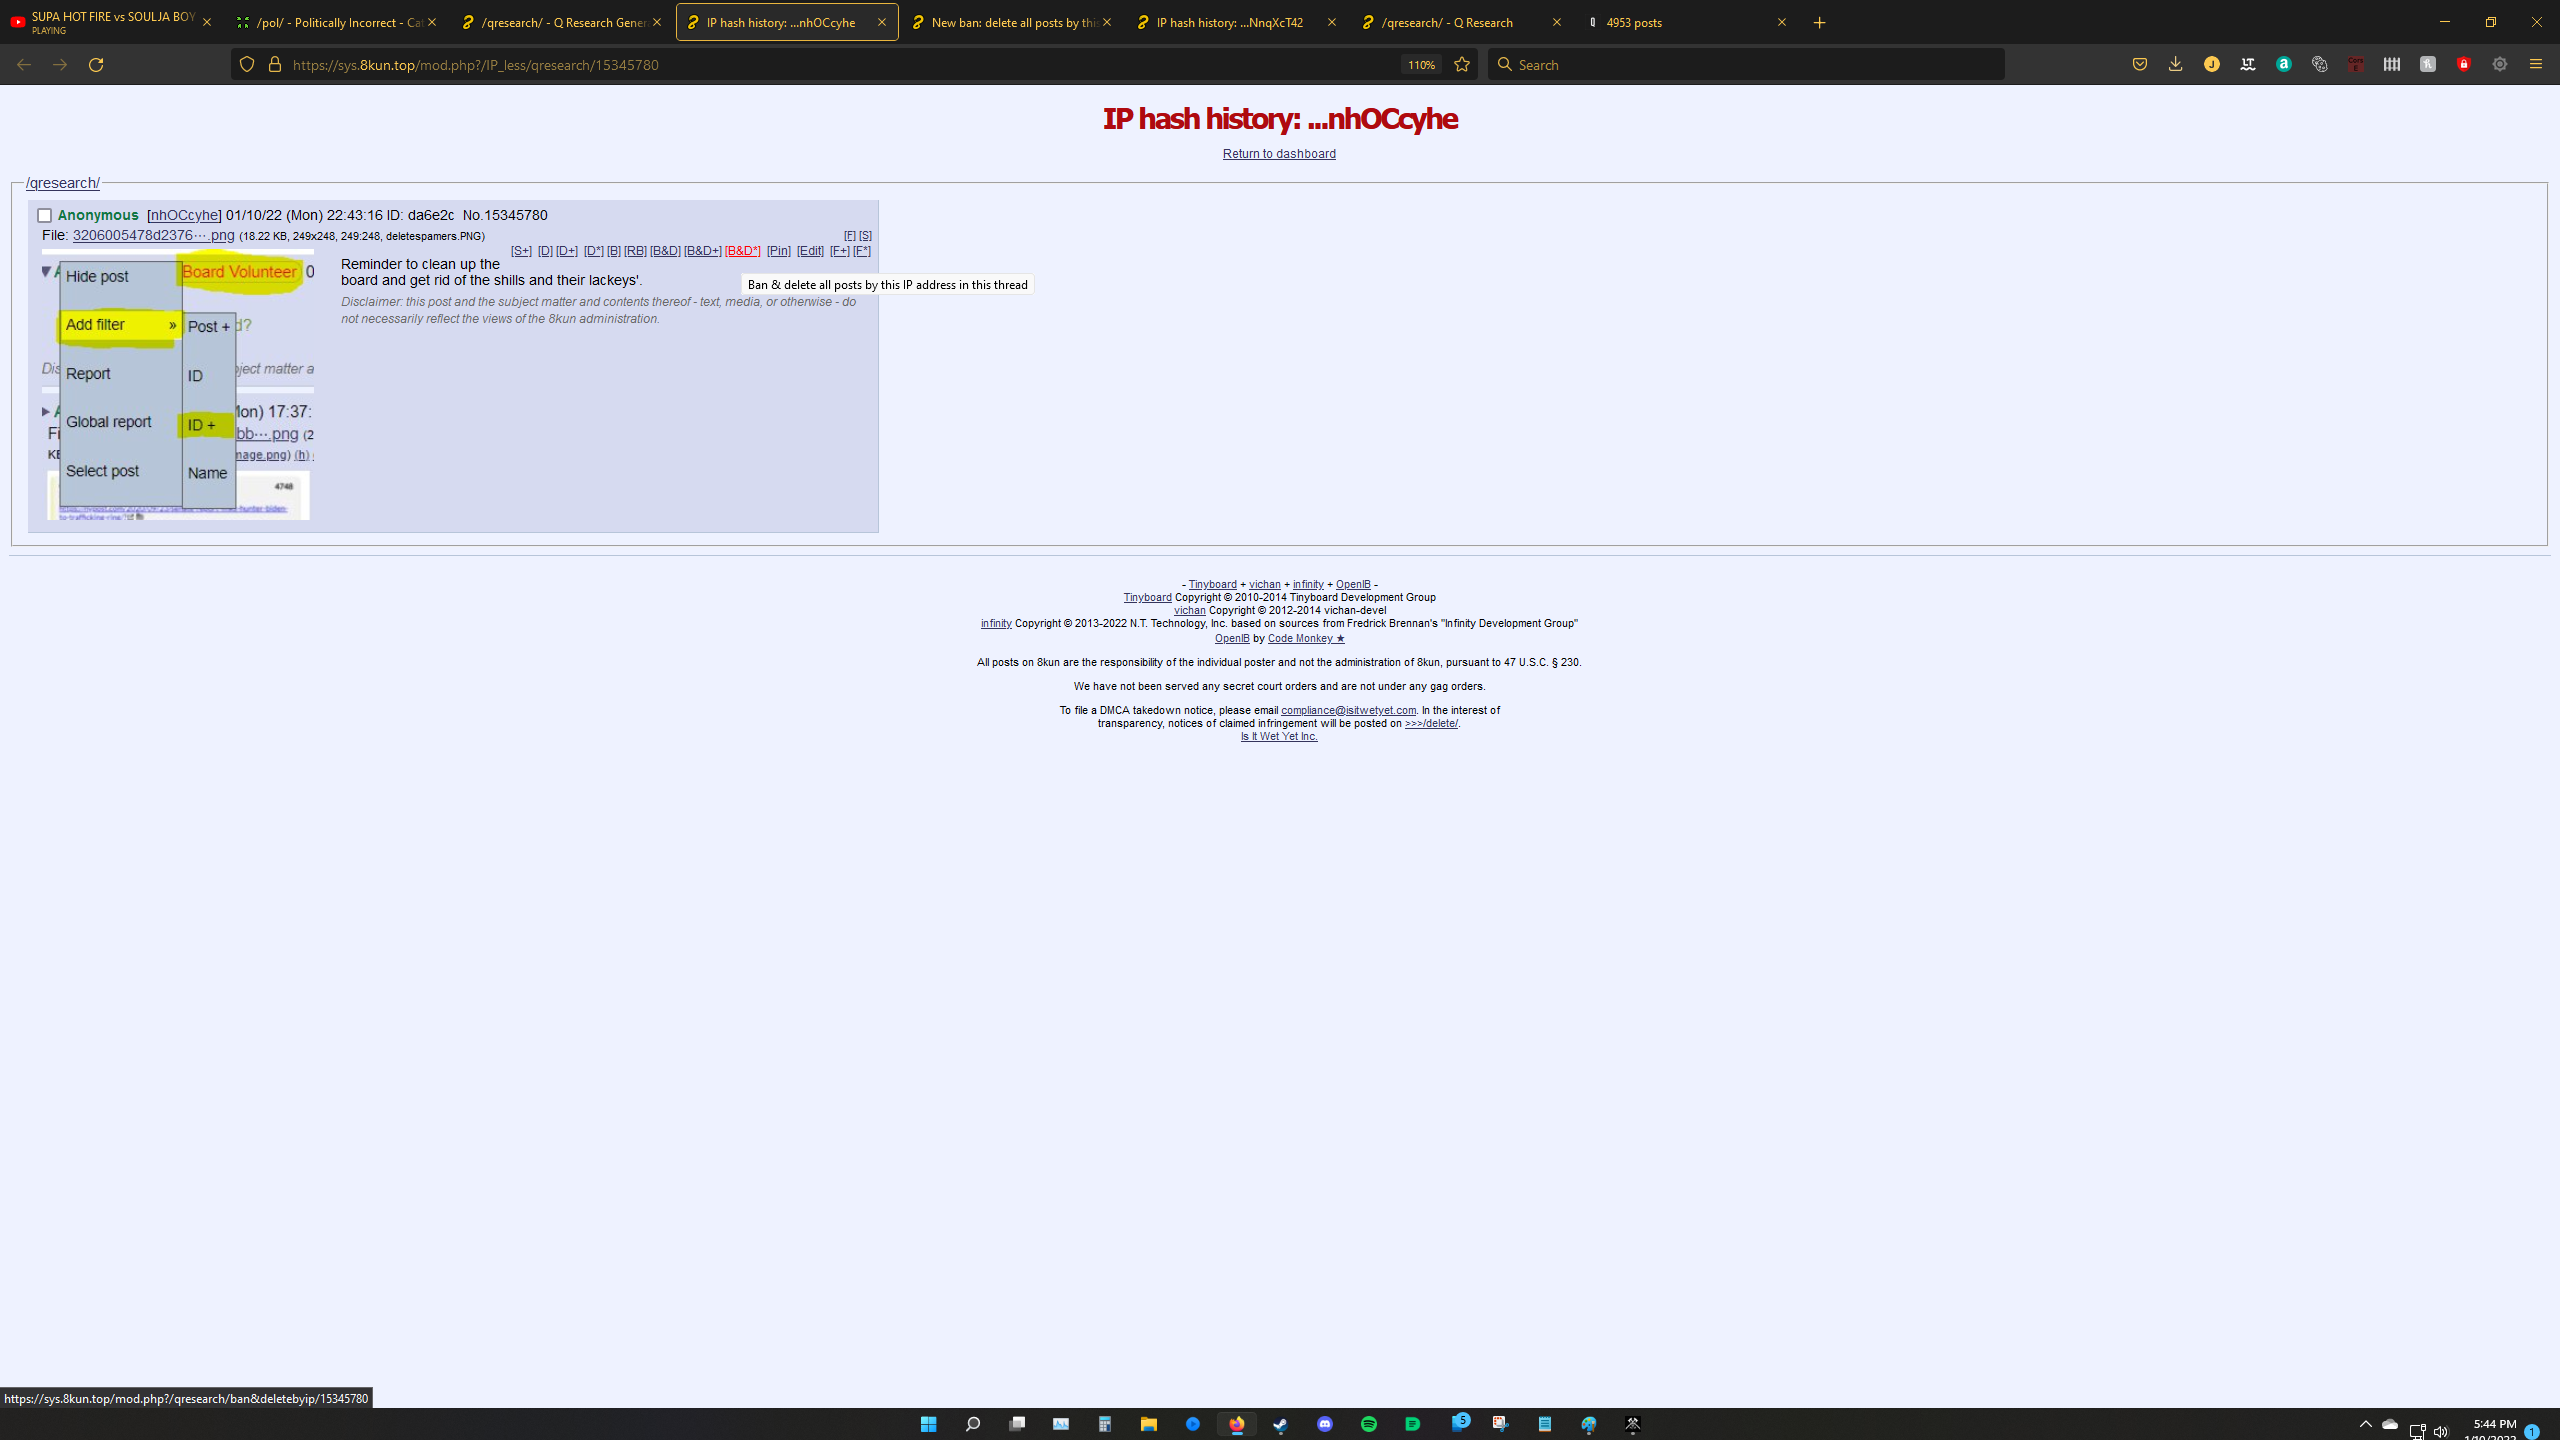The height and width of the screenshot is (1440, 2560).
Task: Open the grey Honey extension icon
Action: (x=2427, y=64)
